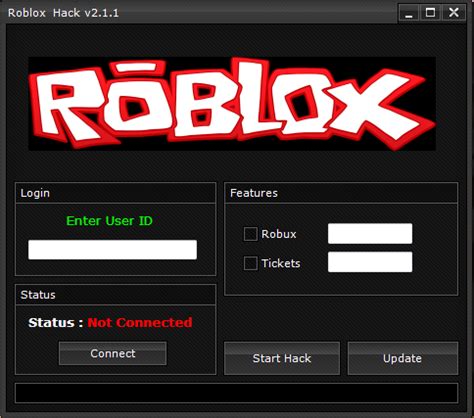474x418 pixels.
Task: Click the red Not Connected status text
Action: (x=140, y=323)
